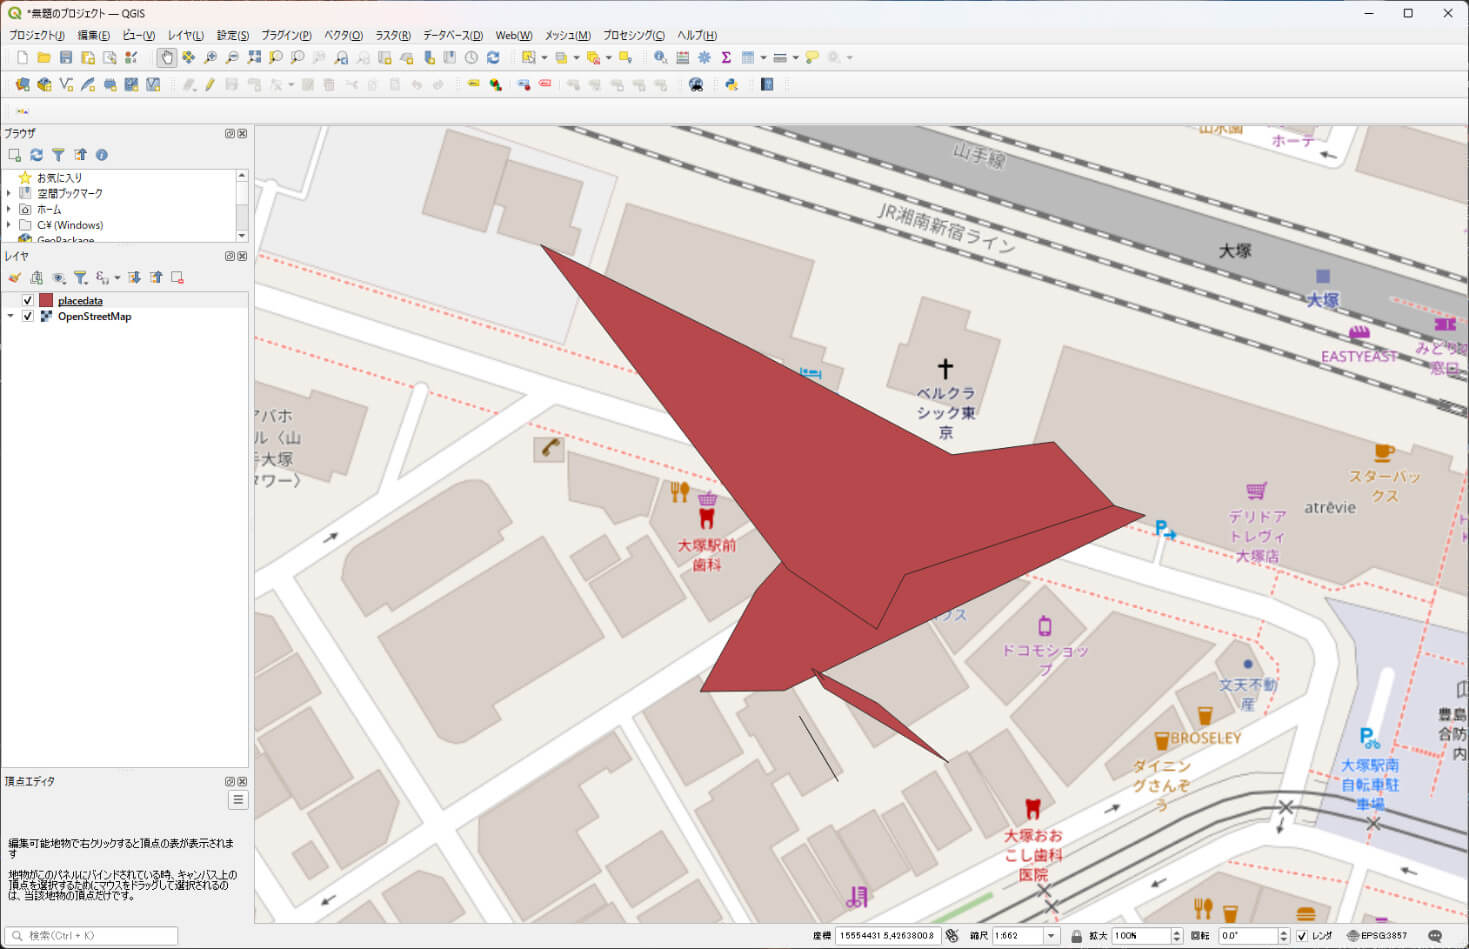Image resolution: width=1469 pixels, height=949 pixels.
Task: Open the messages log speech bubble
Action: pos(1435,936)
